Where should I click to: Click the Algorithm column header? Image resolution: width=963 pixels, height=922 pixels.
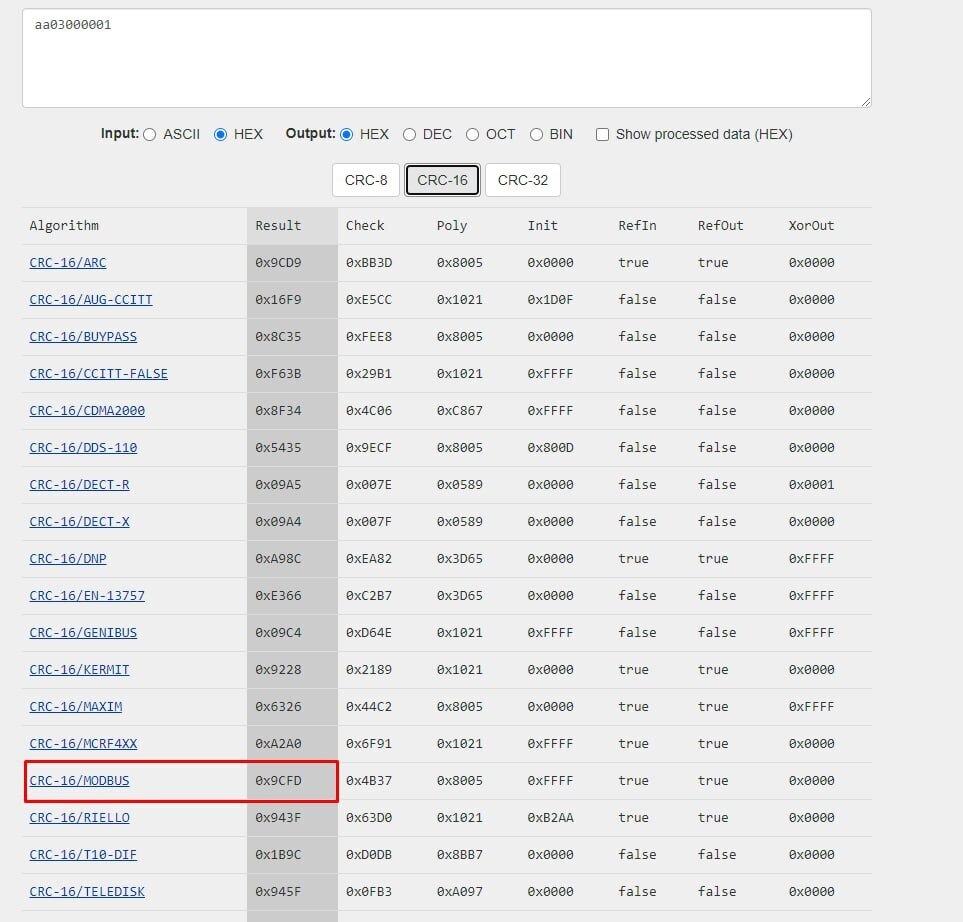click(64, 225)
